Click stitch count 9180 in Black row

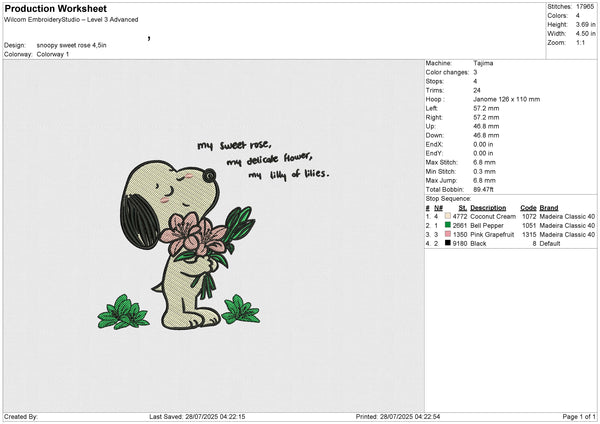(460, 243)
